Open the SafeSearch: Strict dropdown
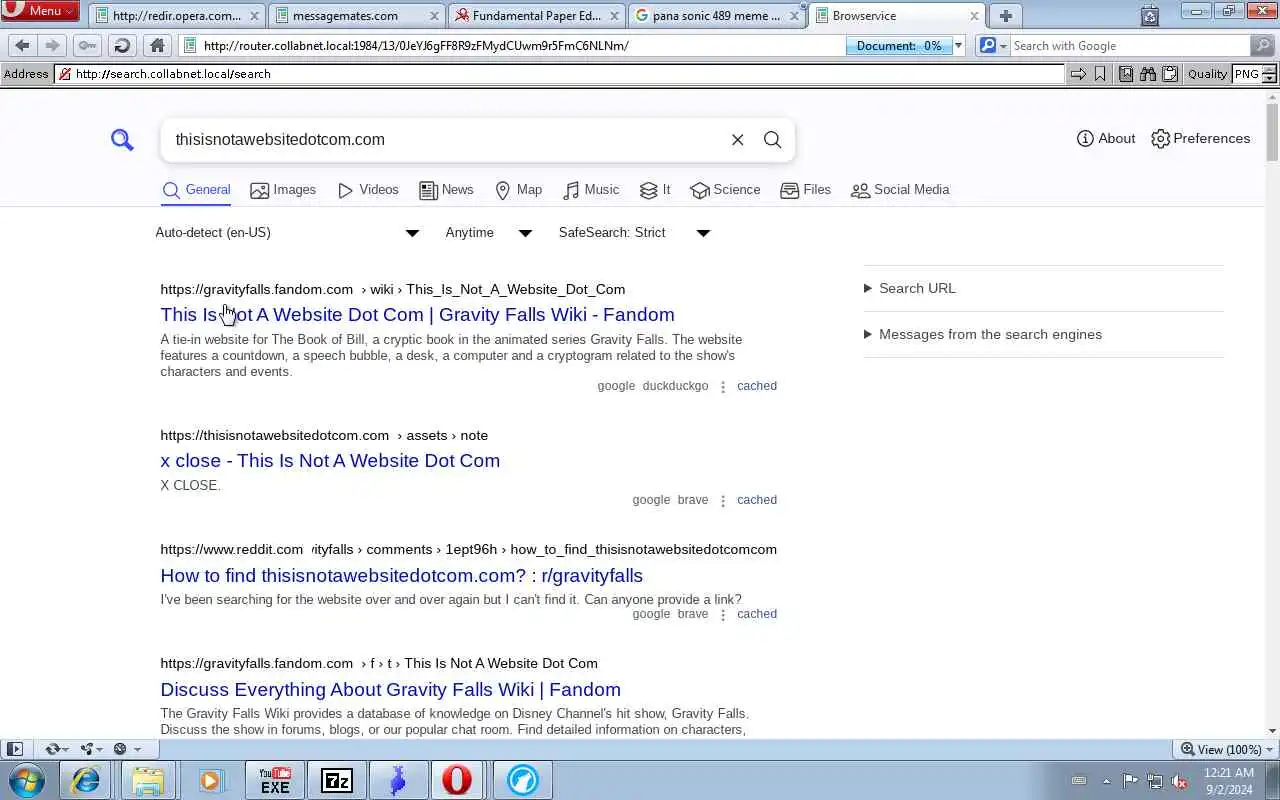Screen dimensions: 1280x800 [634, 233]
